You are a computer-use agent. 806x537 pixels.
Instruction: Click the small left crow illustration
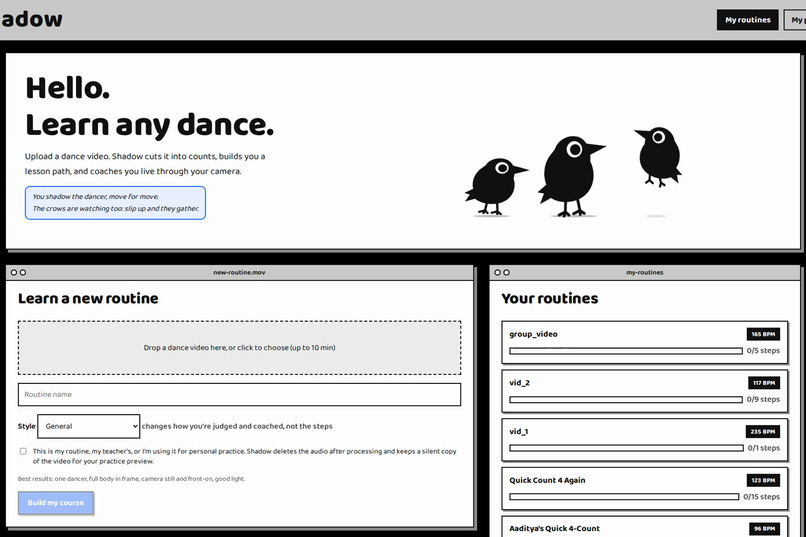495,187
